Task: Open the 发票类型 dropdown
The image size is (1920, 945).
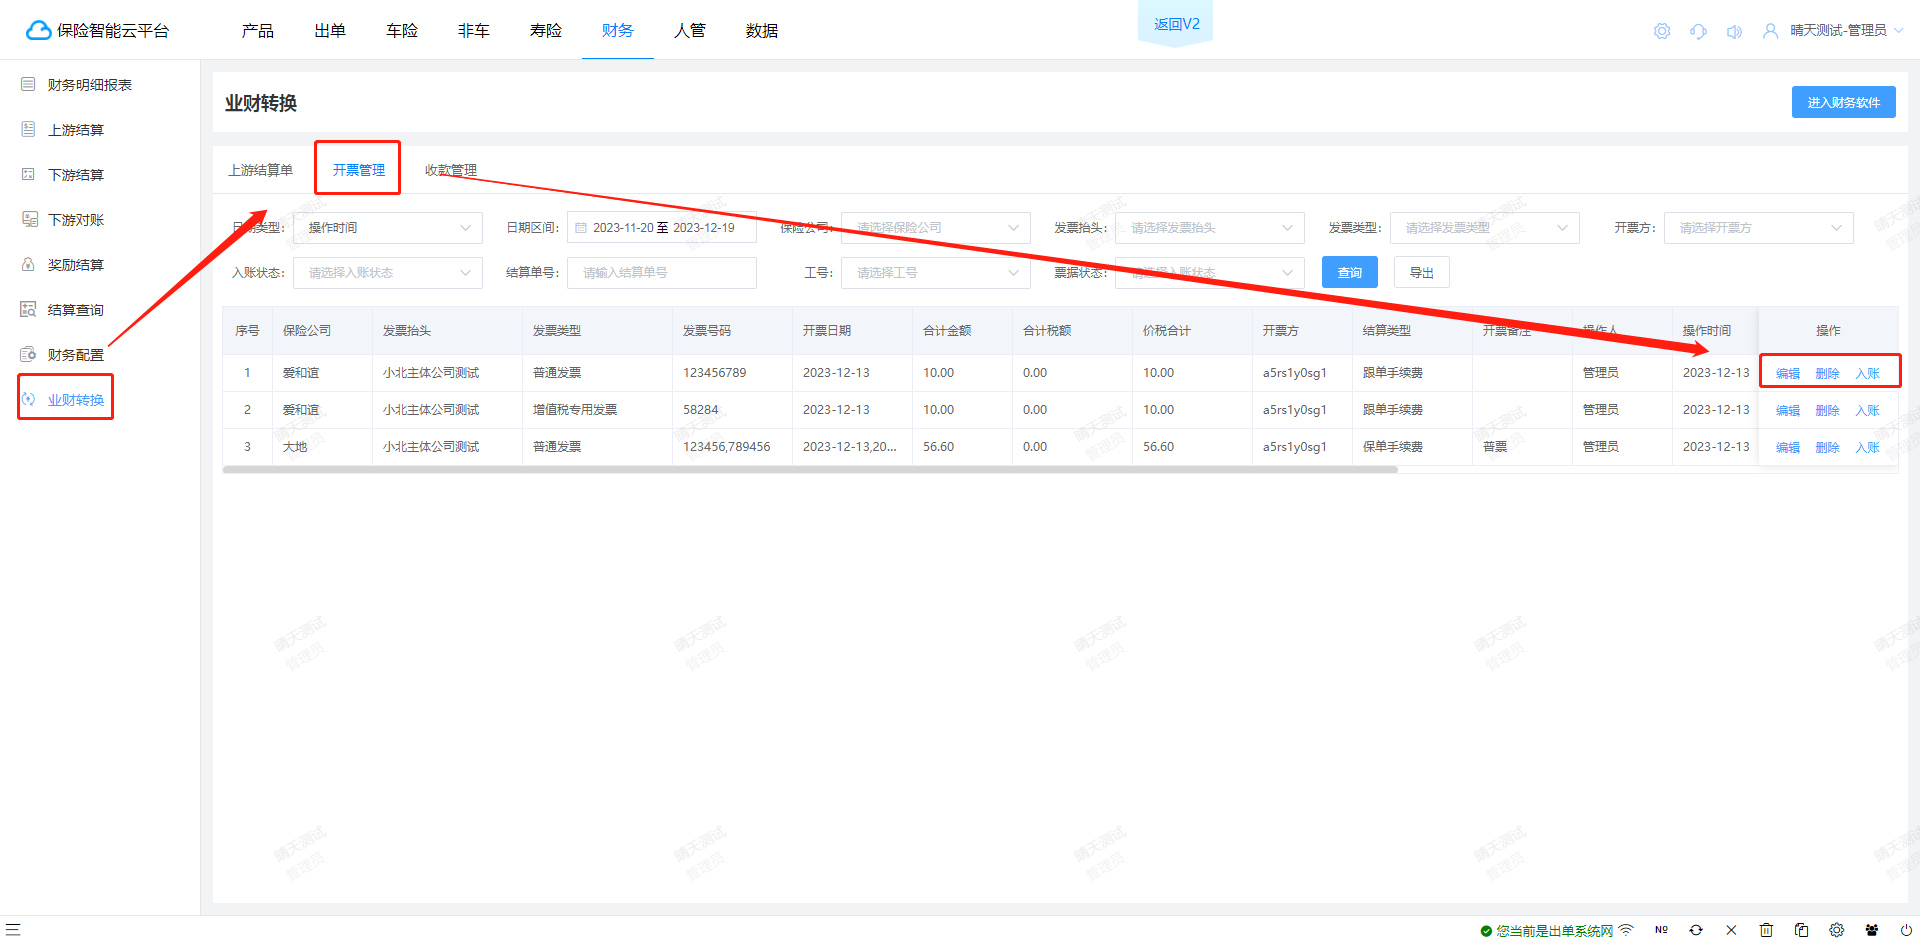Action: coord(1485,228)
